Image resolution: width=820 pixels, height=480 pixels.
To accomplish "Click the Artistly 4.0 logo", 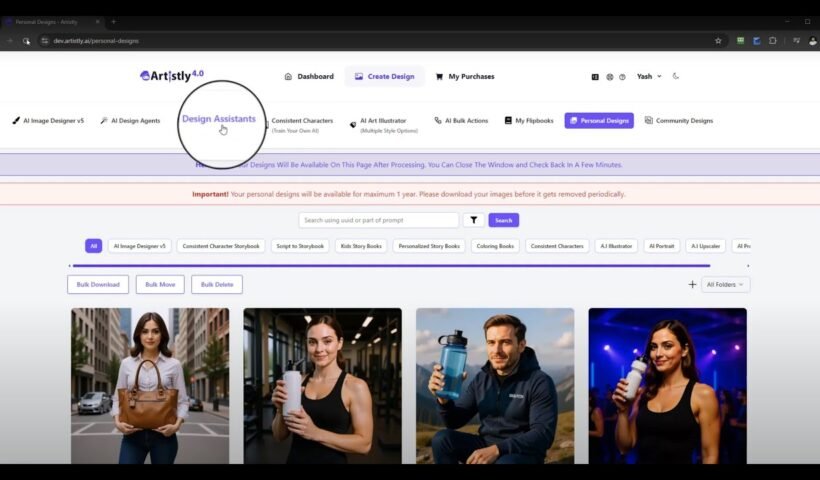I will pos(172,76).
